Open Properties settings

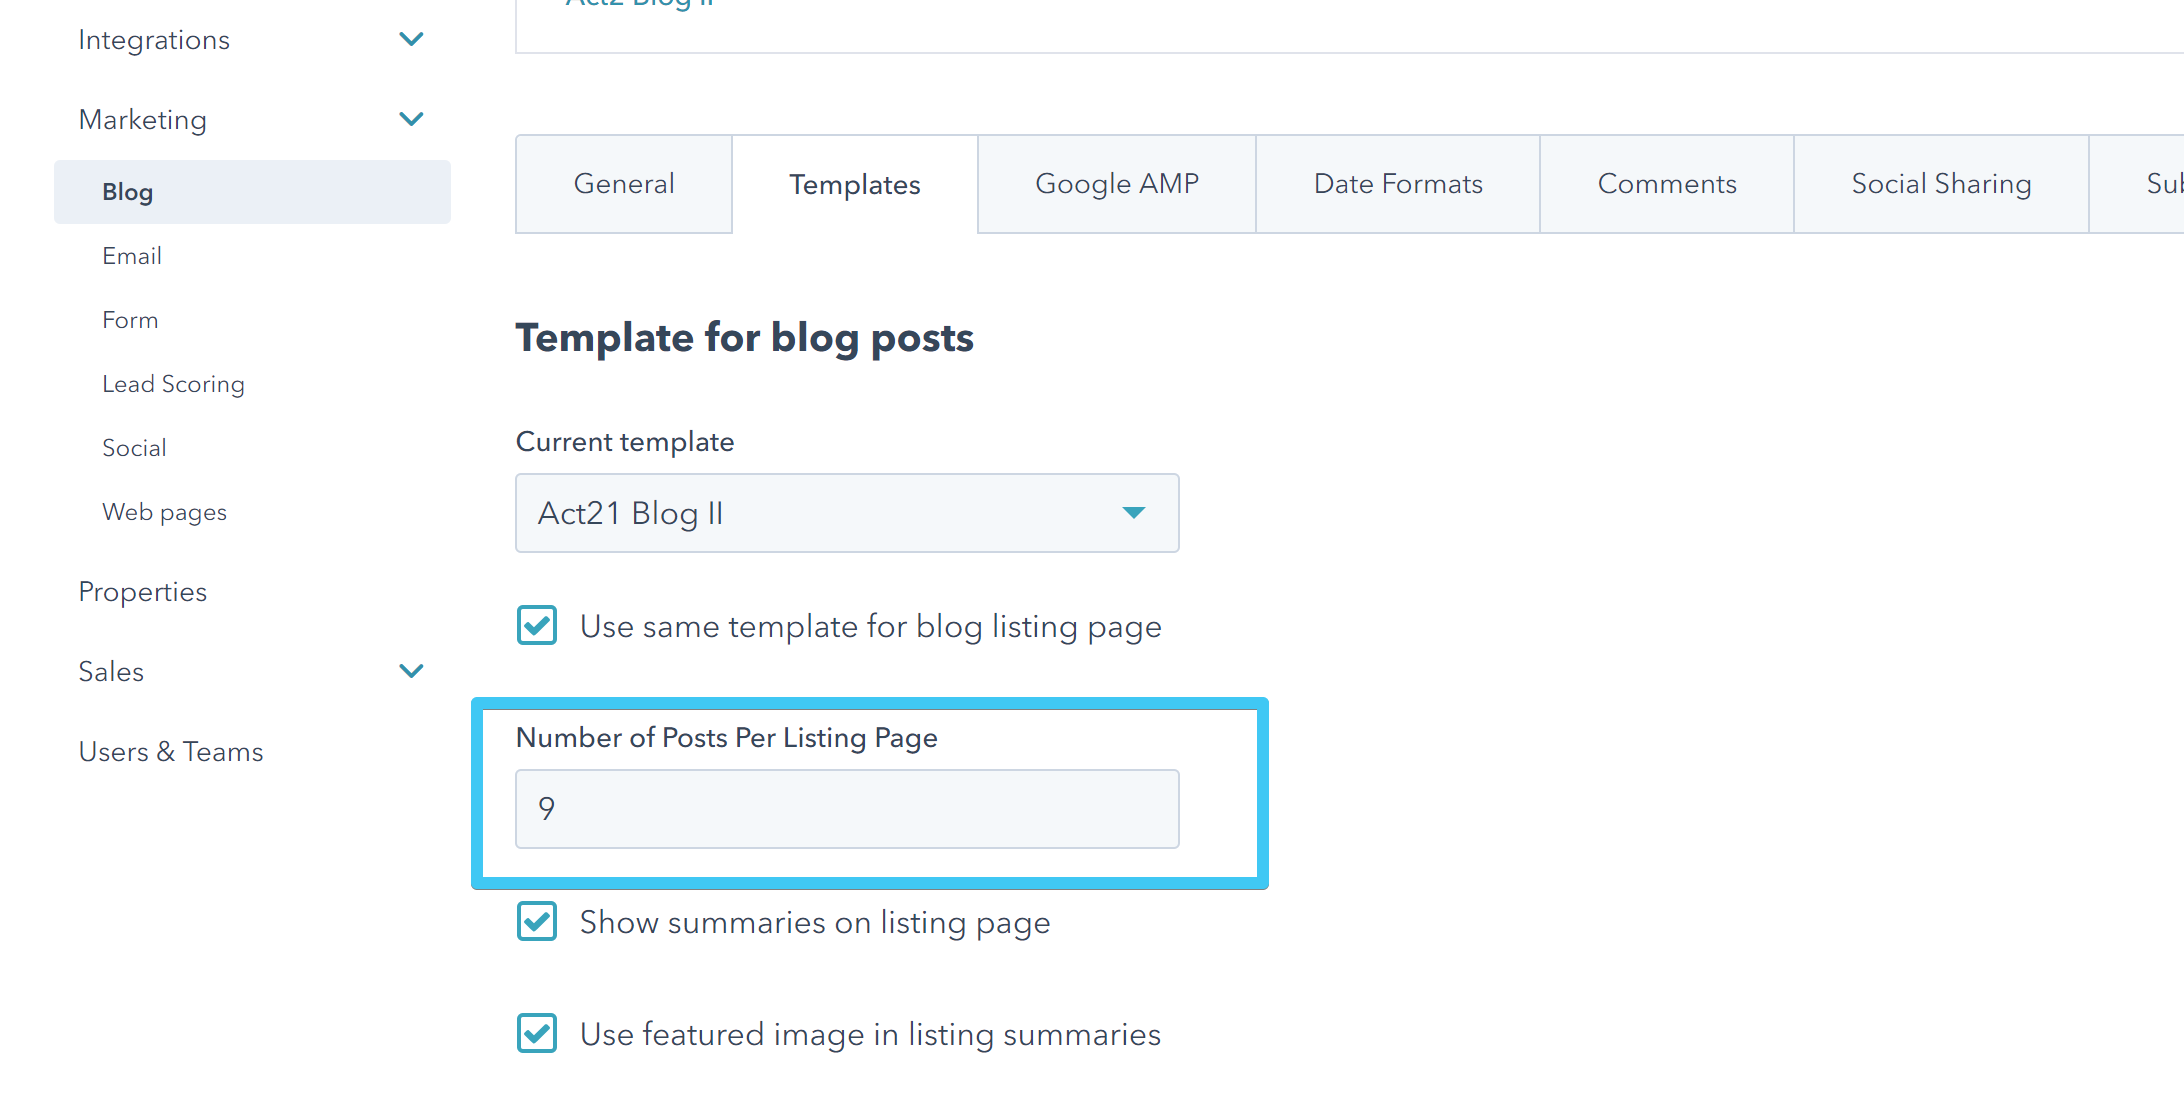click(142, 591)
